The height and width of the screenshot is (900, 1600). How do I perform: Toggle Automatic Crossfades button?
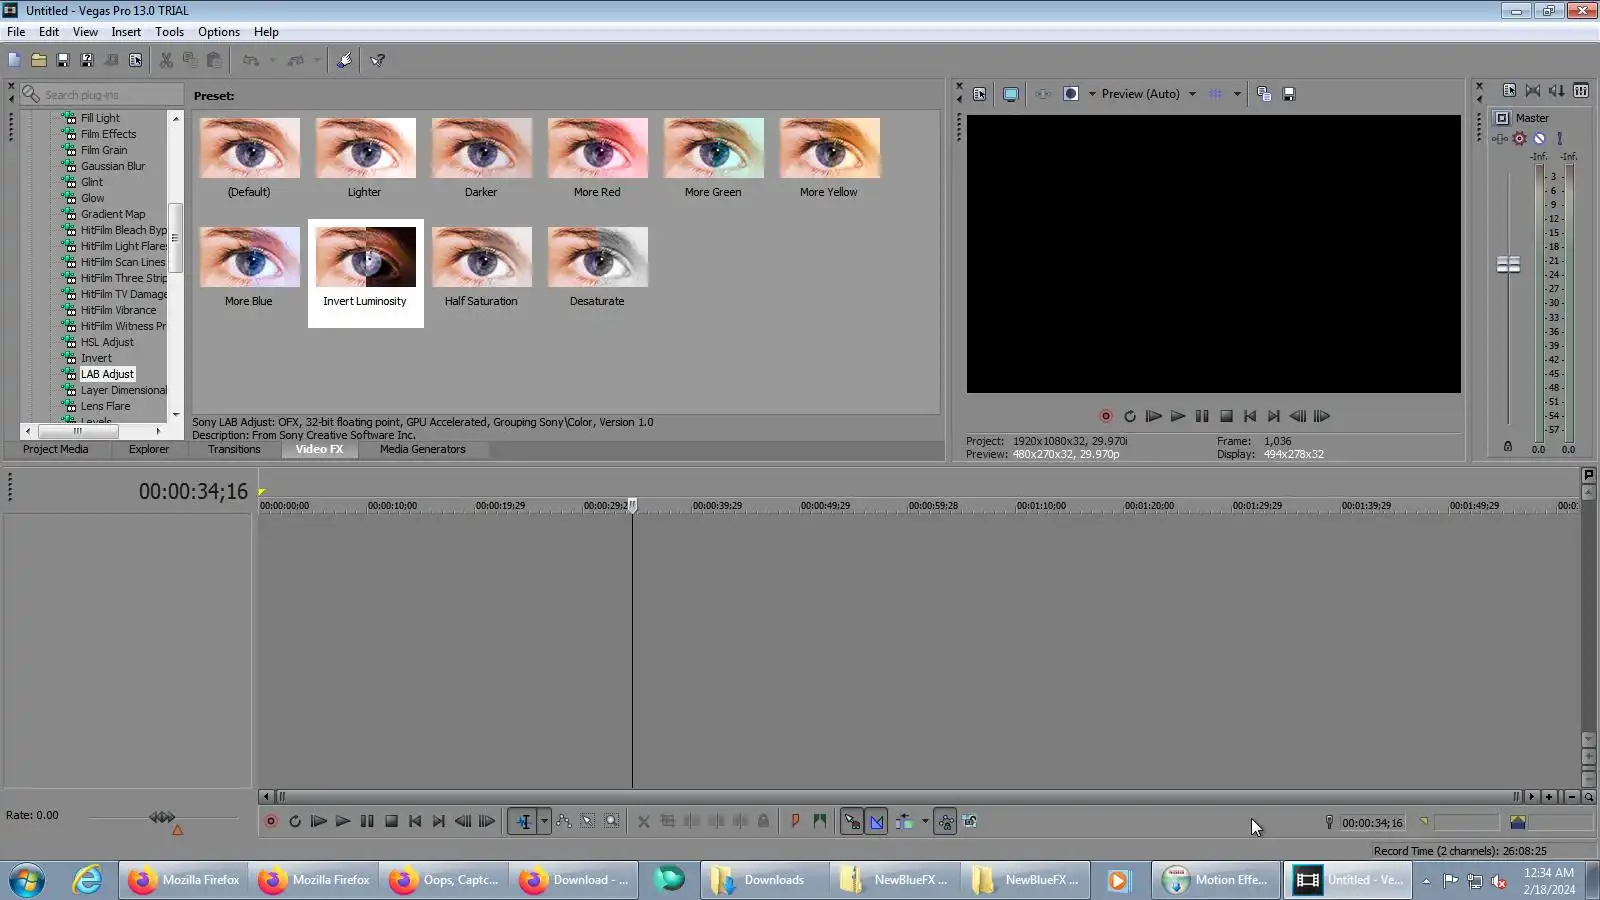[876, 822]
